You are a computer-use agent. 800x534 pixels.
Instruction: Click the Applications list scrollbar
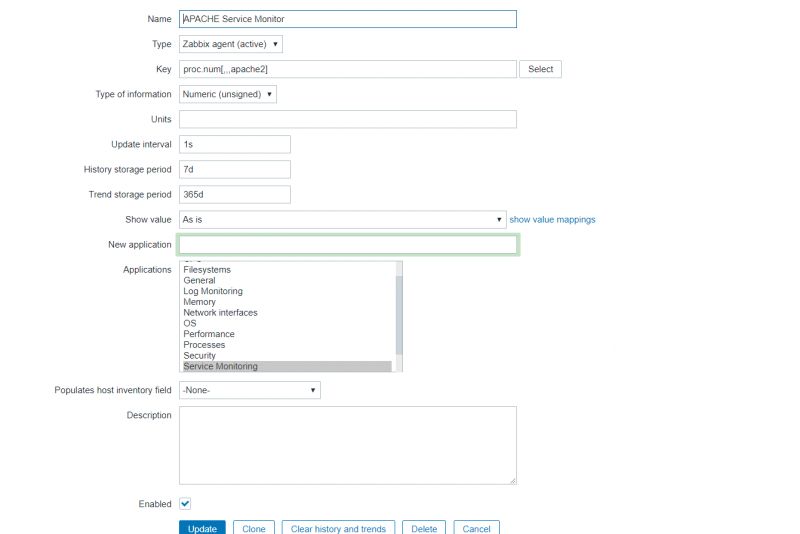(399, 310)
